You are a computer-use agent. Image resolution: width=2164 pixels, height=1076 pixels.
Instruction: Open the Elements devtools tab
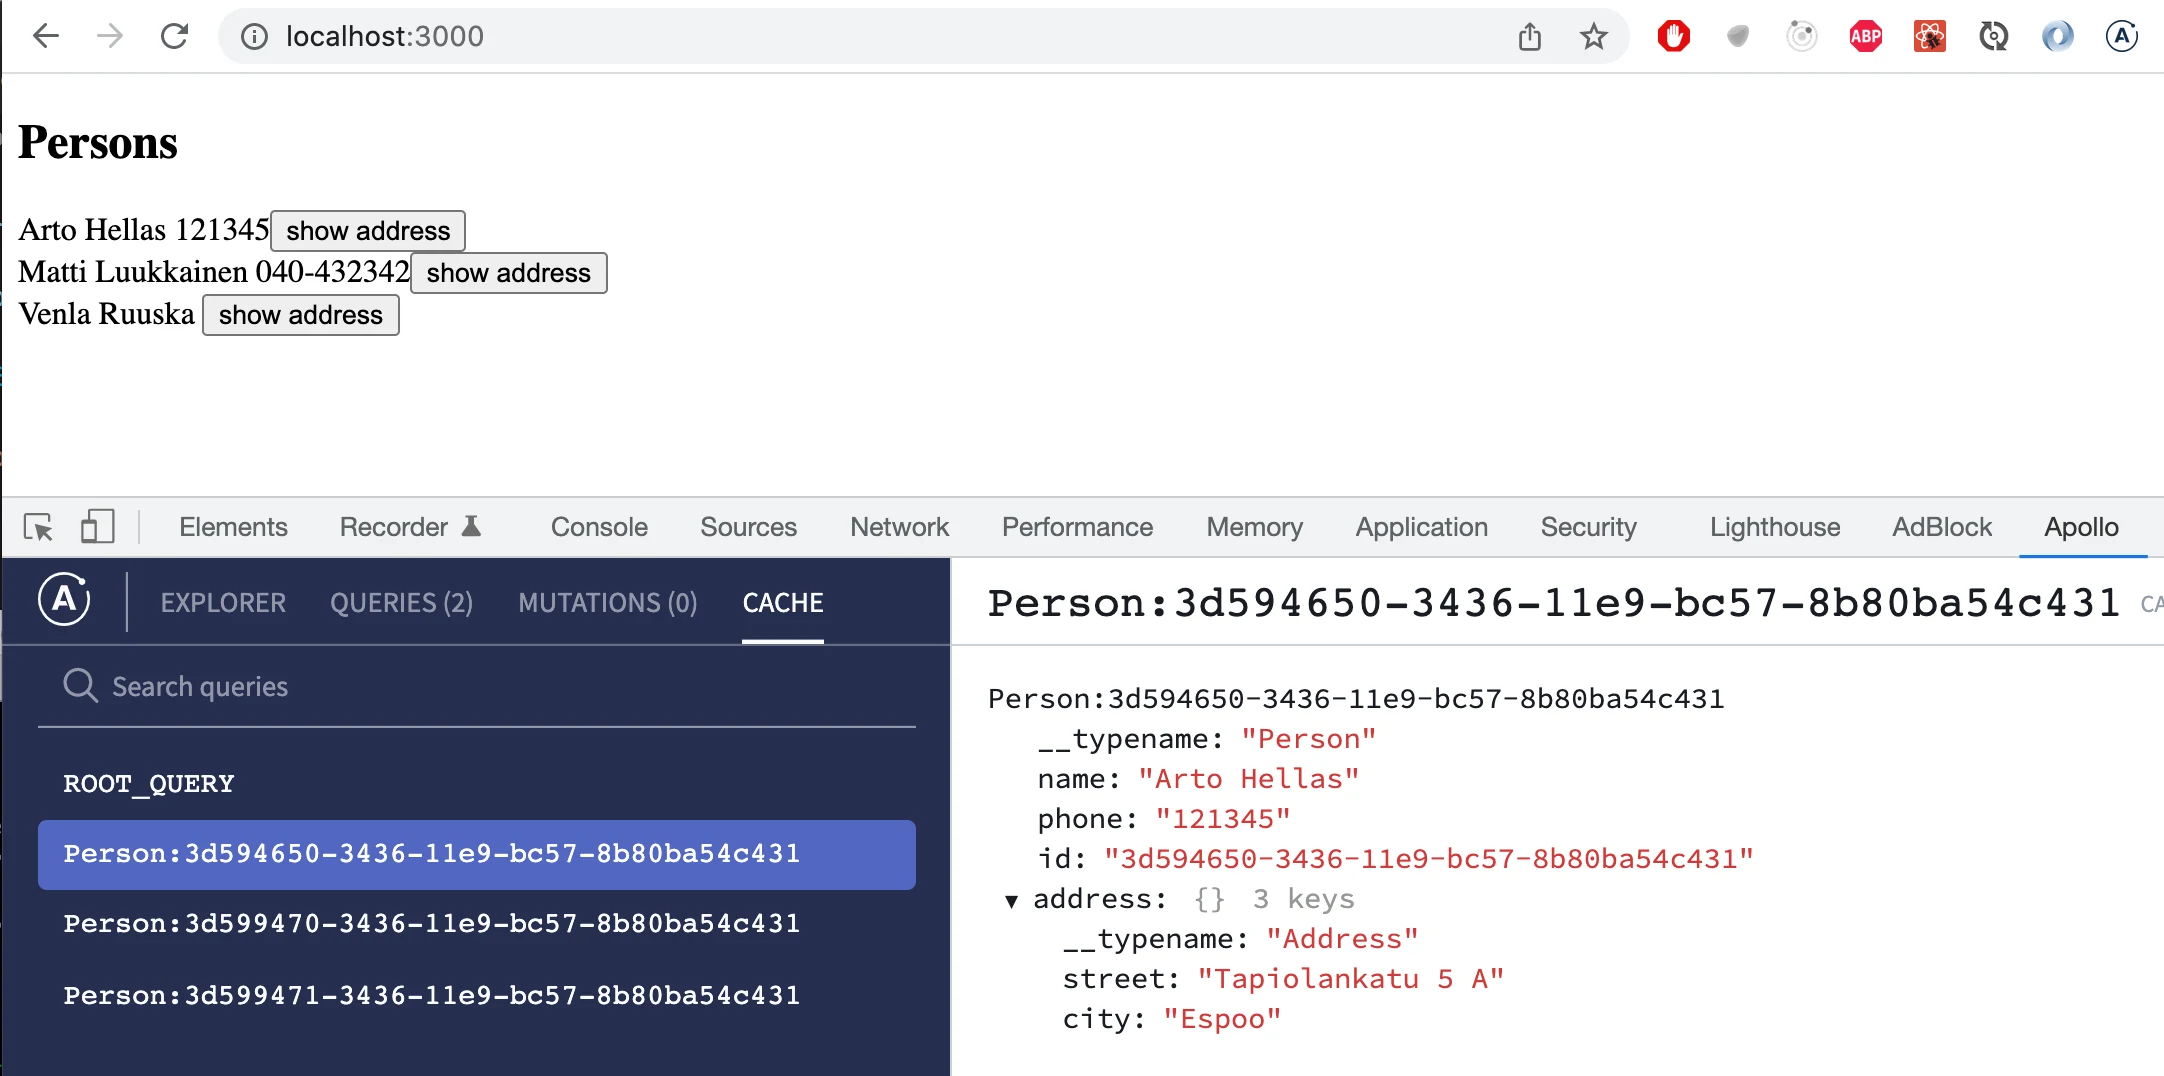[x=233, y=527]
